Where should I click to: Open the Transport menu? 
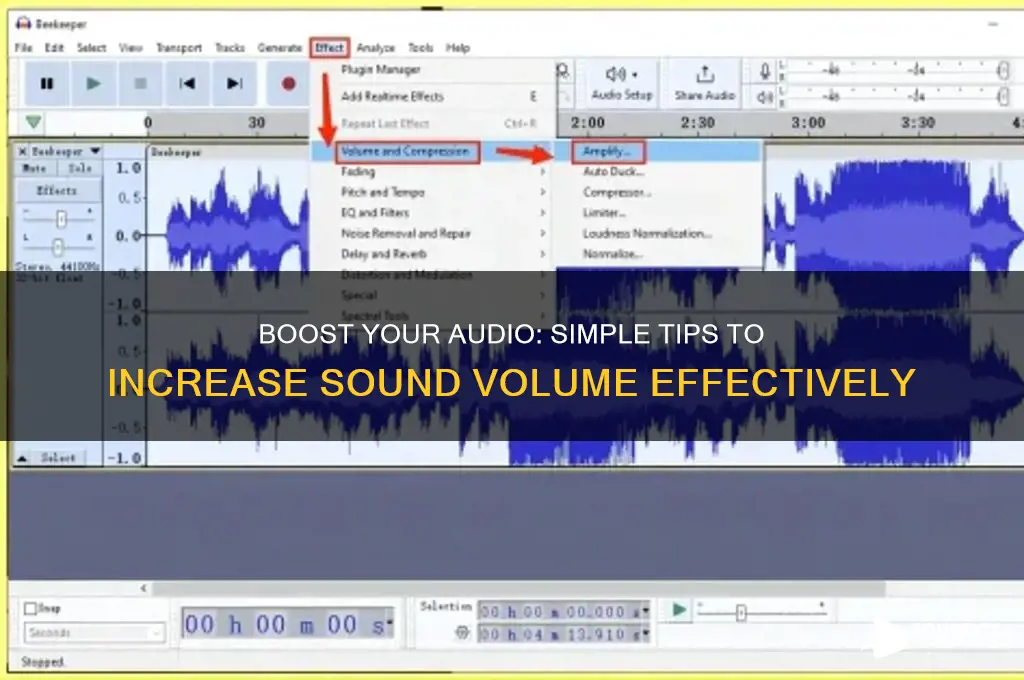pos(179,48)
